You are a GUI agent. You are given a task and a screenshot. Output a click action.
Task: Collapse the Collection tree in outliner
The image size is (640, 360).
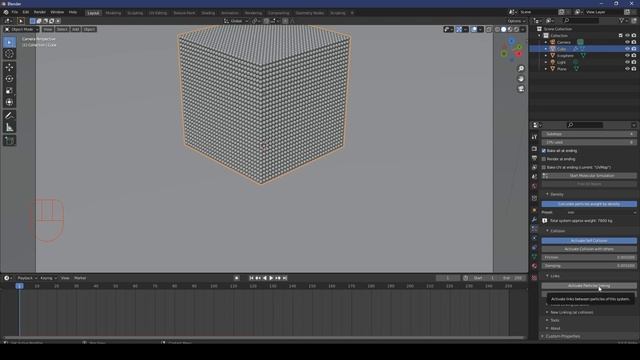tap(540, 36)
